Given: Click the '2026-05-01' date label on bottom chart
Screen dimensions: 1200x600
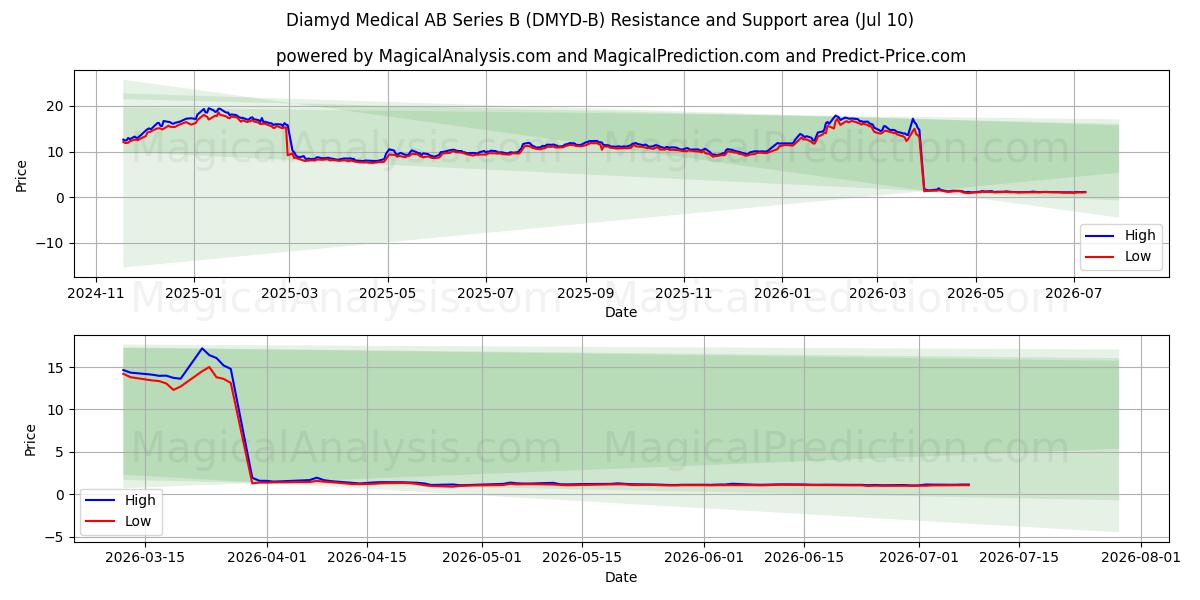Looking at the screenshot, I should (x=482, y=560).
